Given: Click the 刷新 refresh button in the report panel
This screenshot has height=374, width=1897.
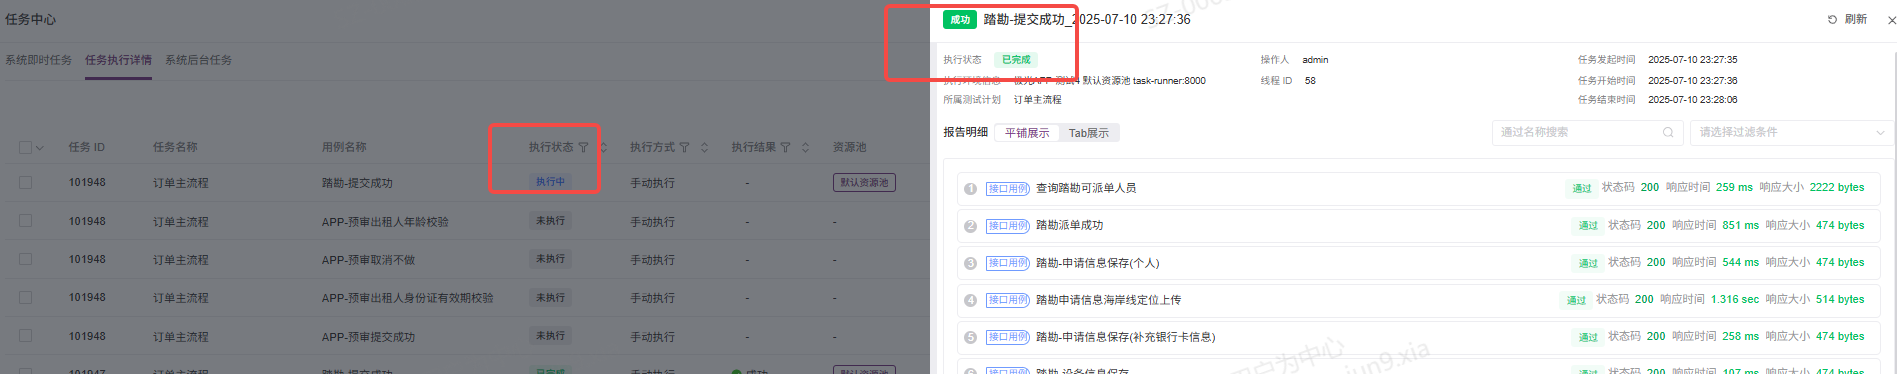Looking at the screenshot, I should pyautogui.click(x=1847, y=19).
